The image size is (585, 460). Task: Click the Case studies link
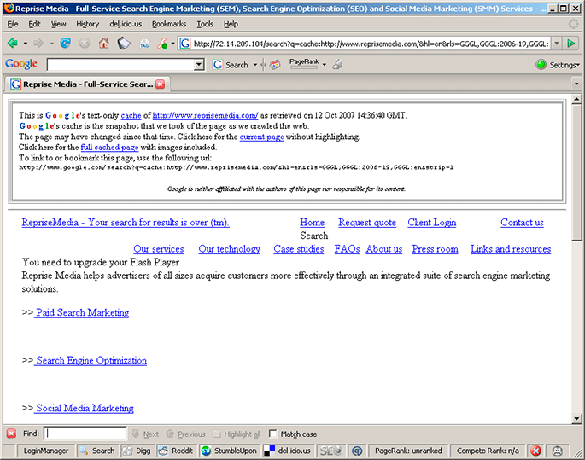click(x=298, y=249)
